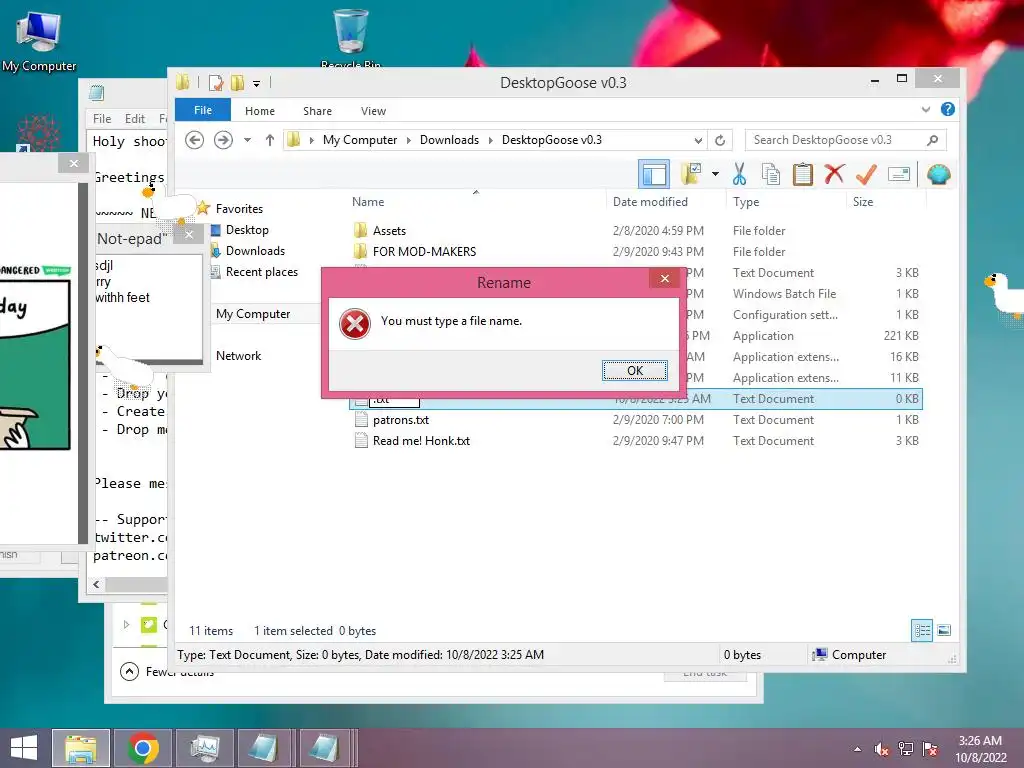
Task: Click Downloads in the address breadcrumb
Action: point(449,140)
